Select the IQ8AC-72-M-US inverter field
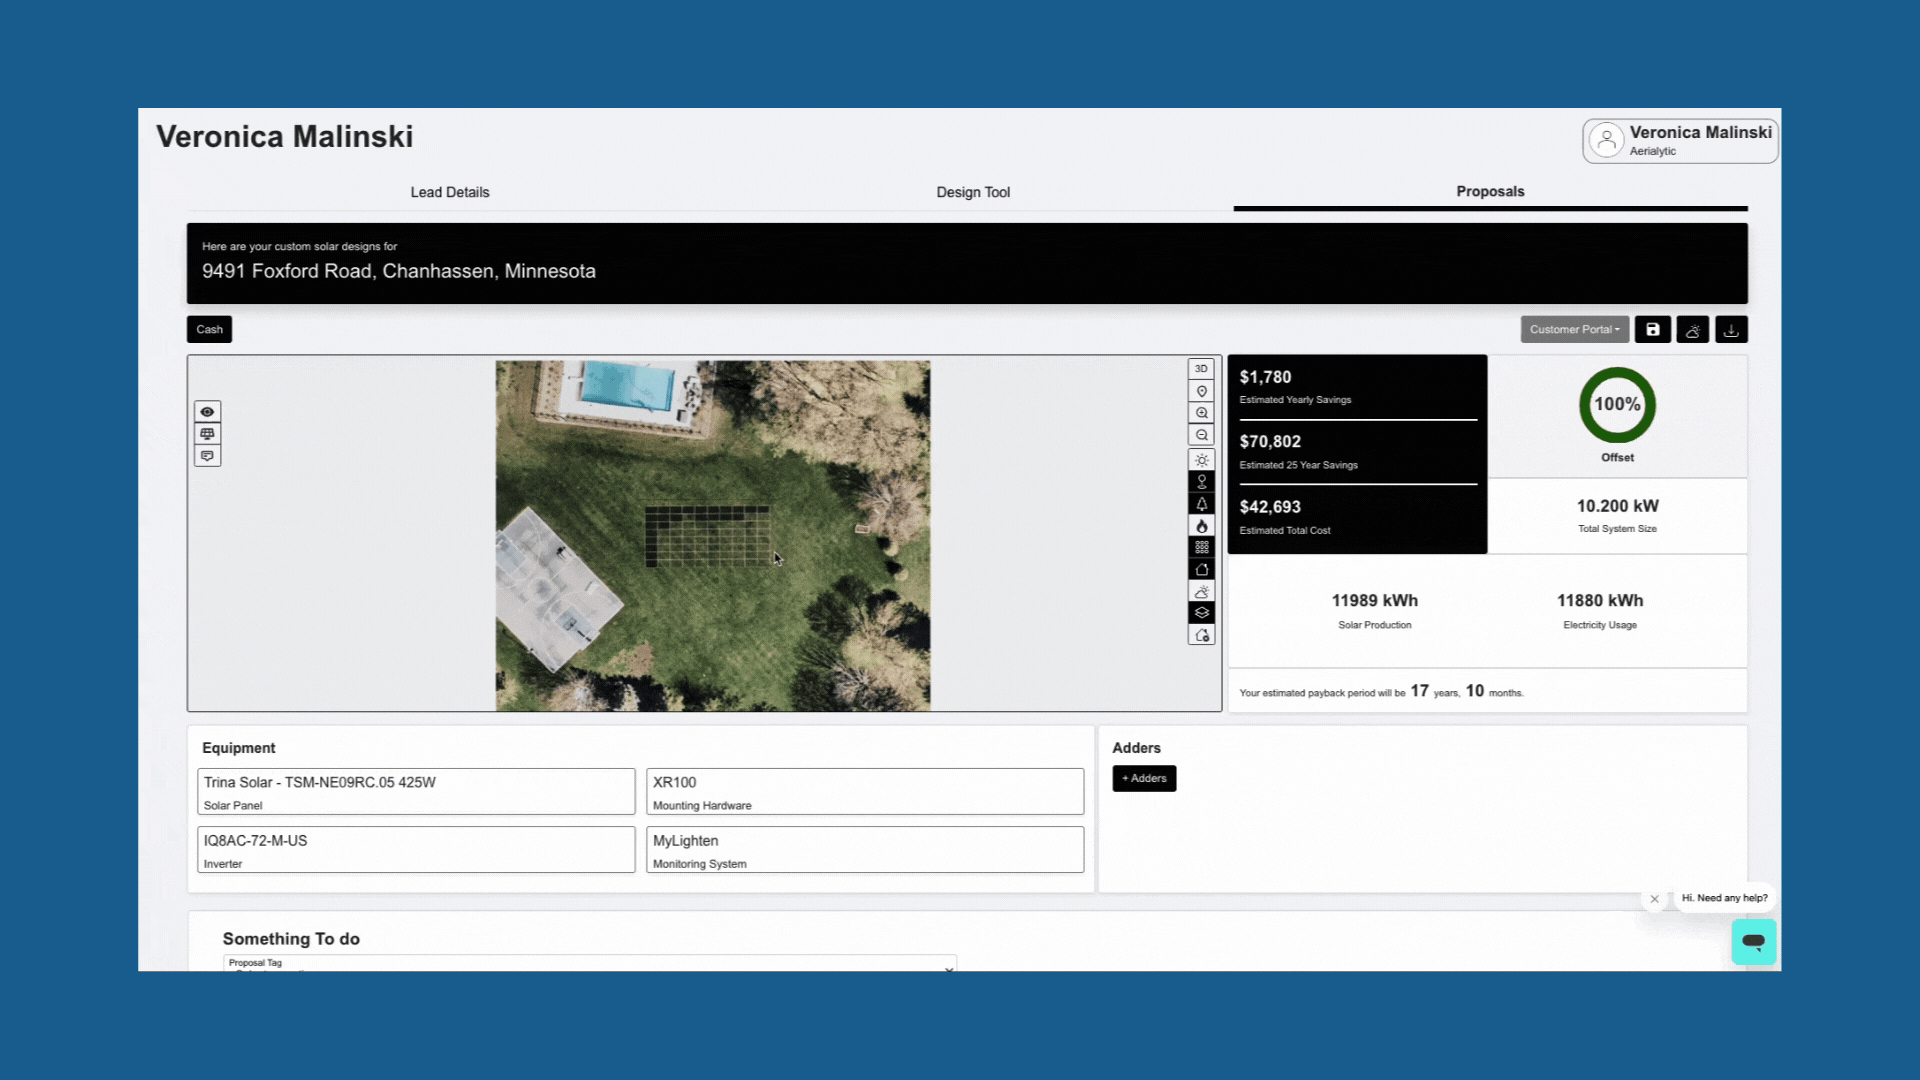The image size is (1920, 1080). click(x=416, y=849)
